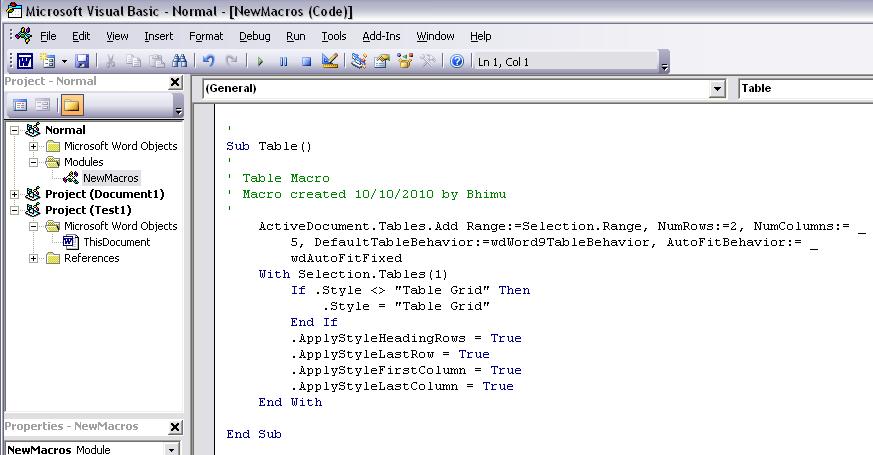Run the macro with the play icon
Viewport: 873px width, 455px height.
coord(260,61)
